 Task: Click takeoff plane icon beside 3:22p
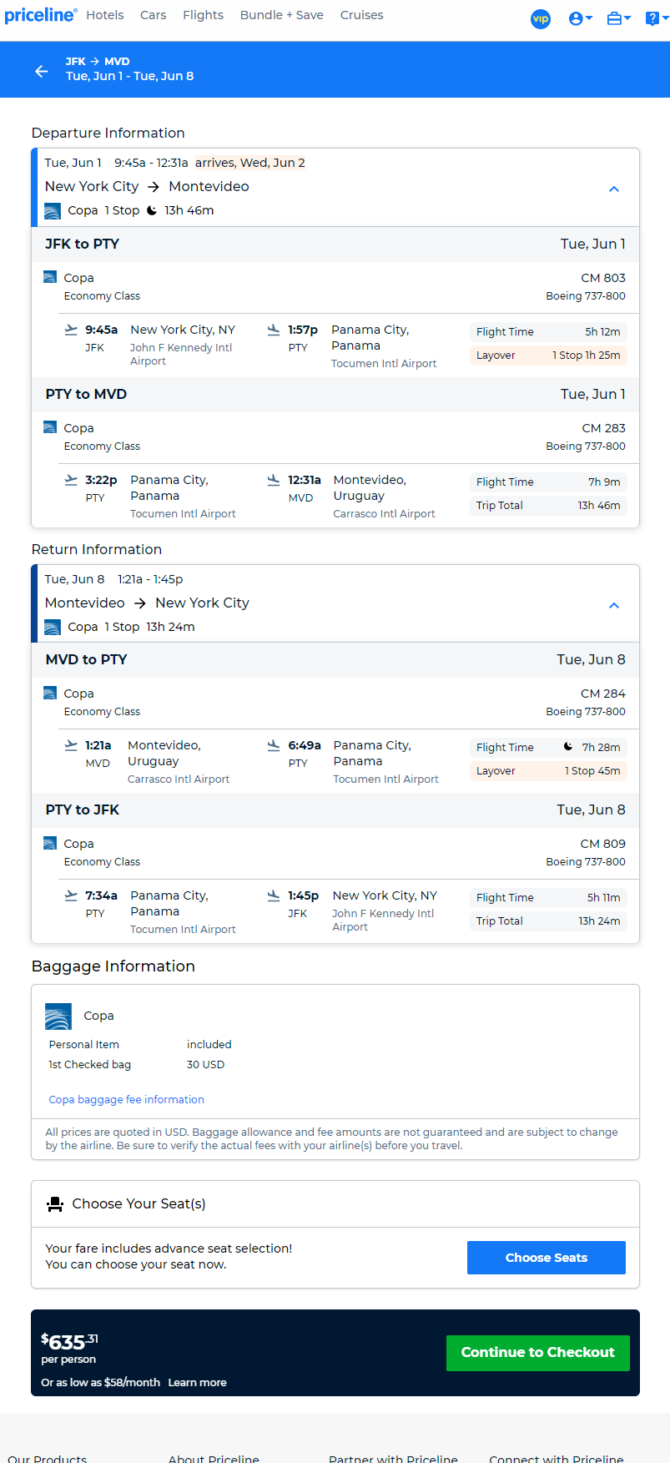[x=71, y=479]
